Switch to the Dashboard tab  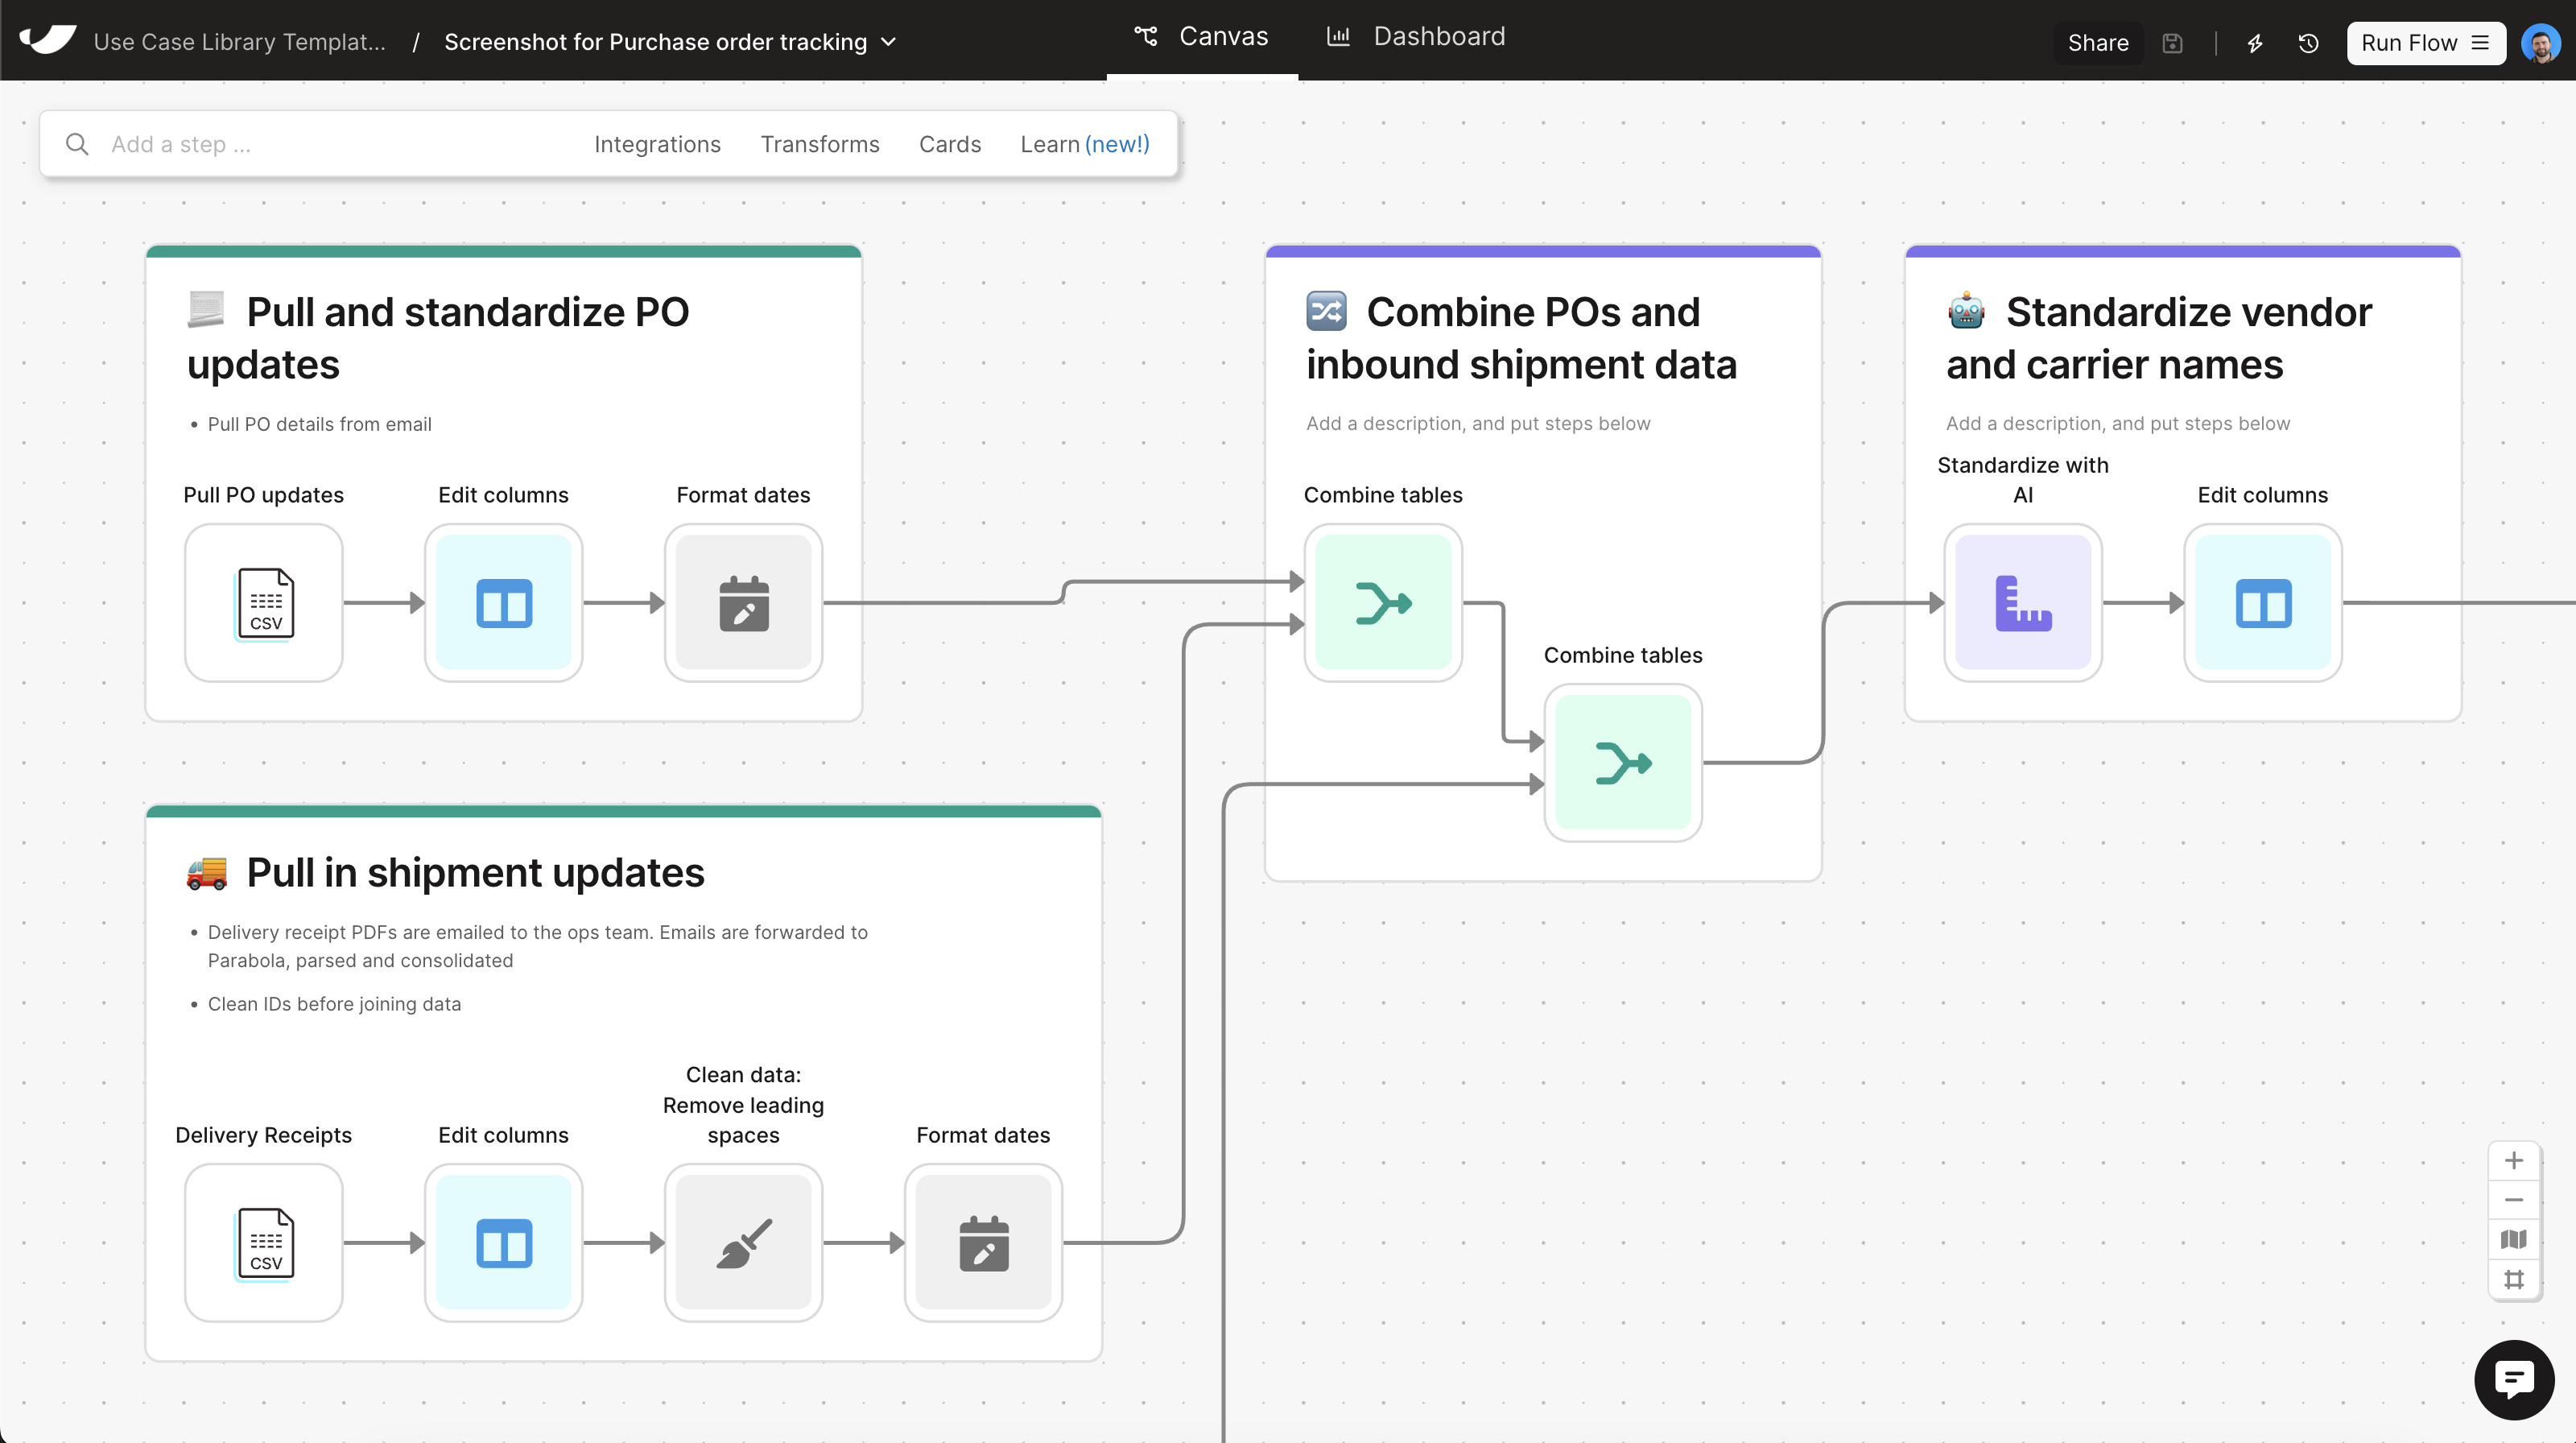(x=1415, y=37)
